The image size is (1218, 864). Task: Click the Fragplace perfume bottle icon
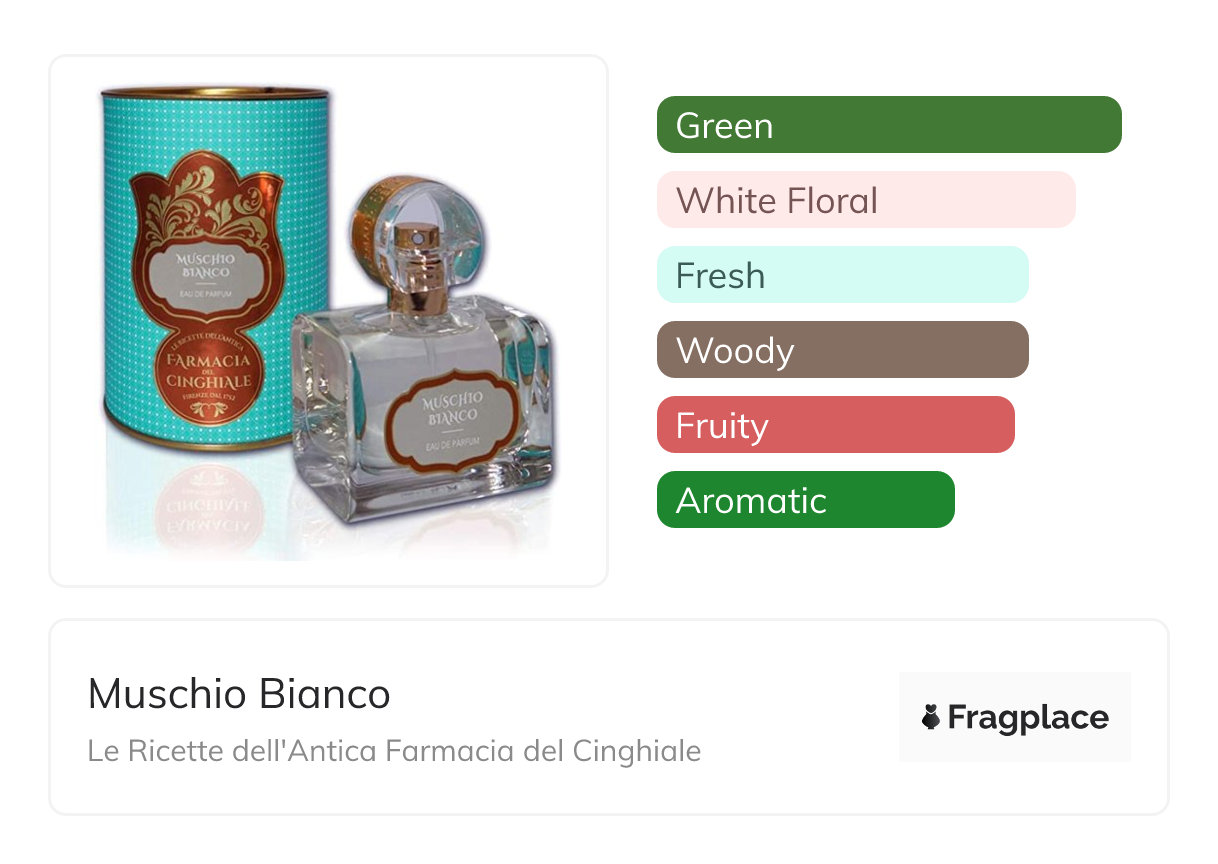pyautogui.click(x=931, y=717)
